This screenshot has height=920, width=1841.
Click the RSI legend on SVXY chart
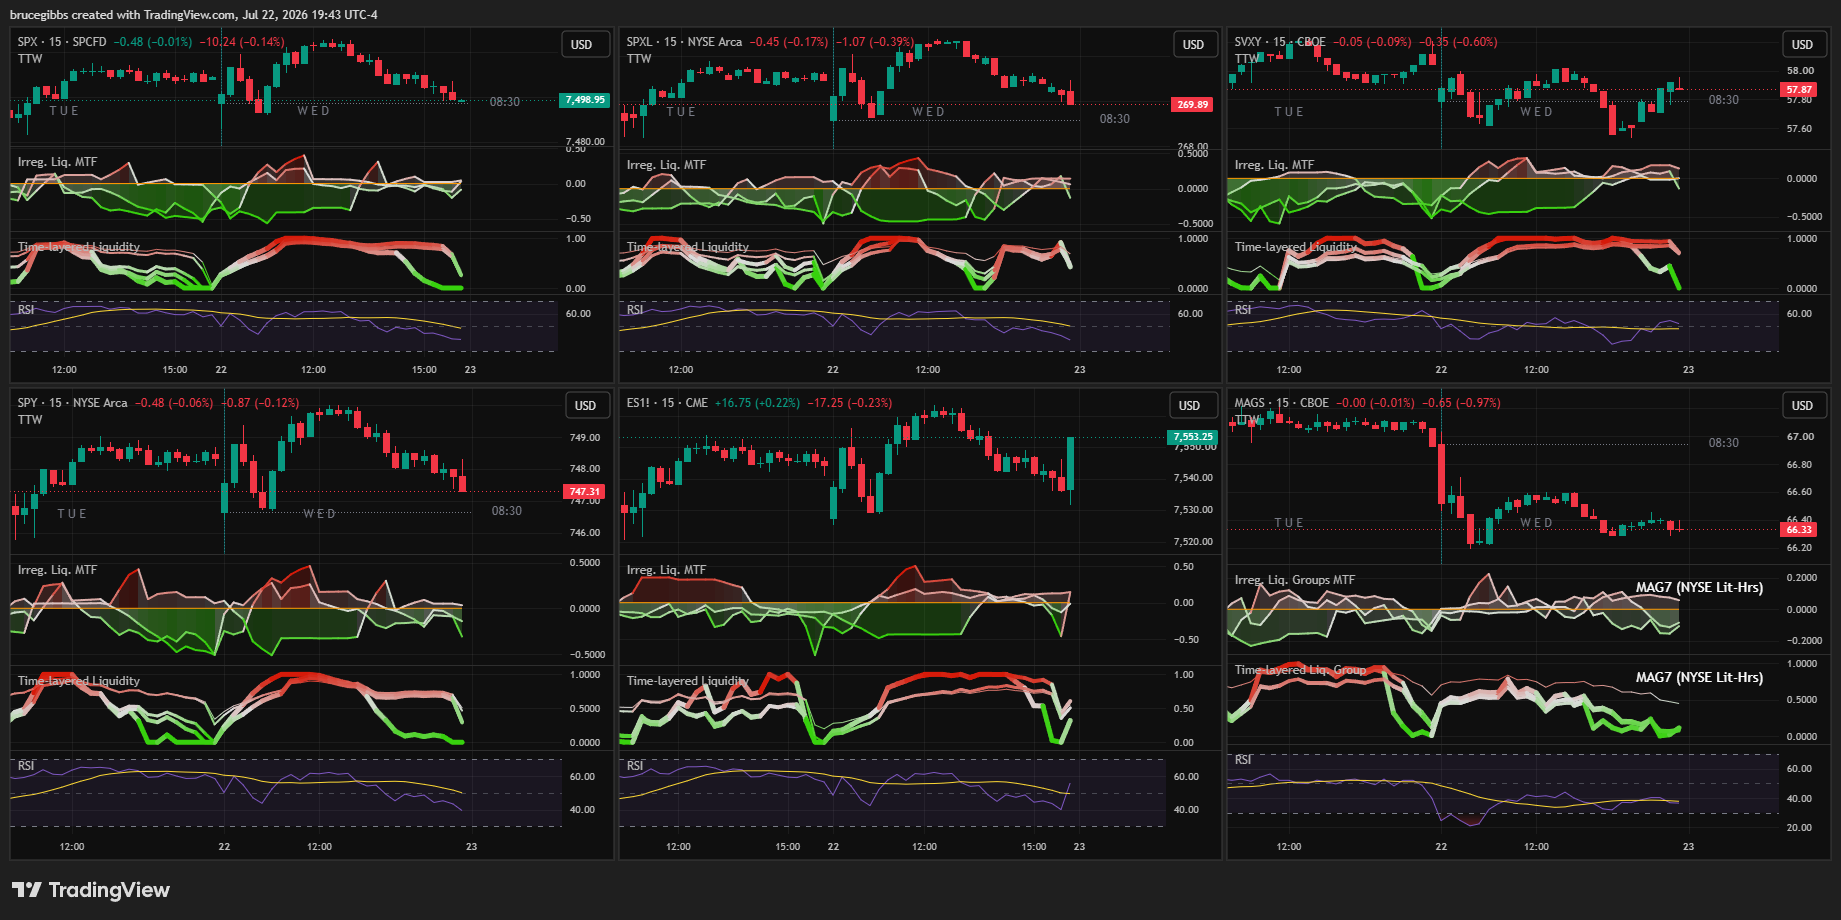(1243, 310)
